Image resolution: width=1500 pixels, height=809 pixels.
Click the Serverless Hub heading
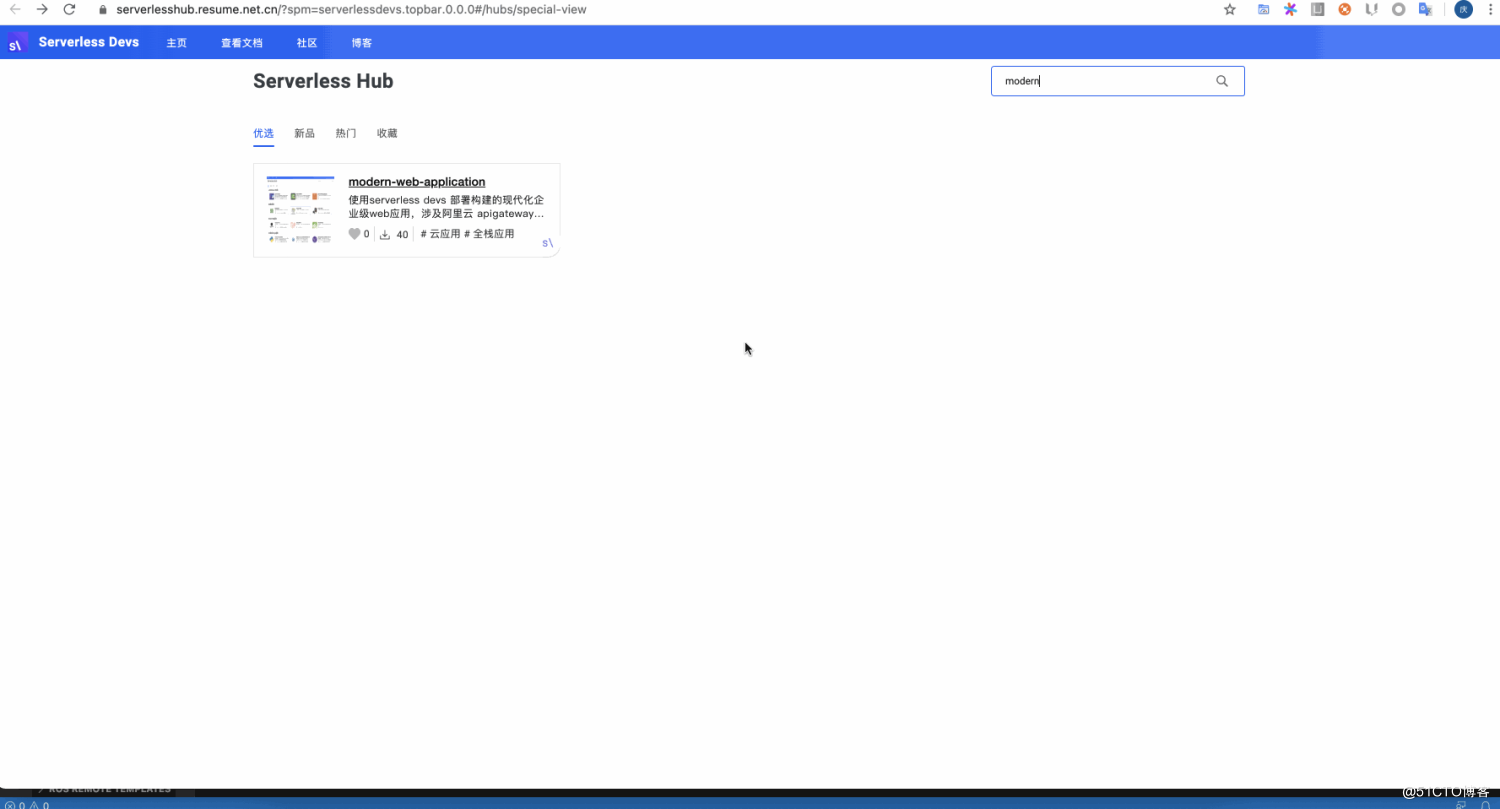tap(323, 81)
